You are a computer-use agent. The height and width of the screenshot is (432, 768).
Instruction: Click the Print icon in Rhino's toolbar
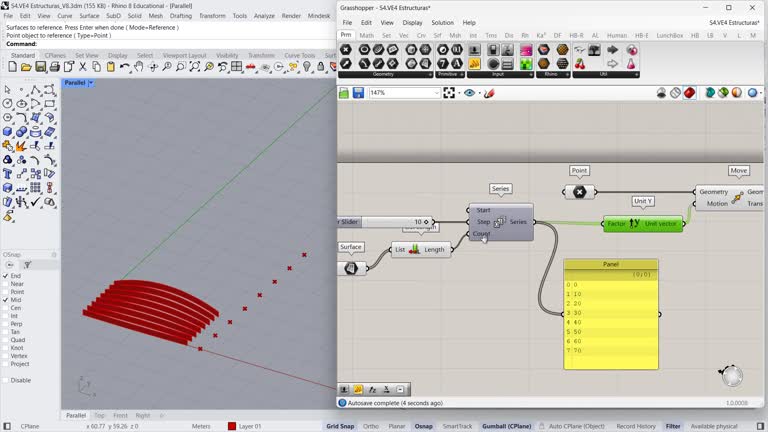click(53, 67)
